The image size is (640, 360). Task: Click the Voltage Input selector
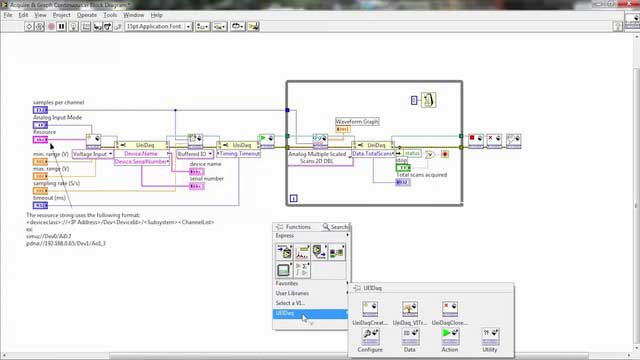pyautogui.click(x=93, y=154)
